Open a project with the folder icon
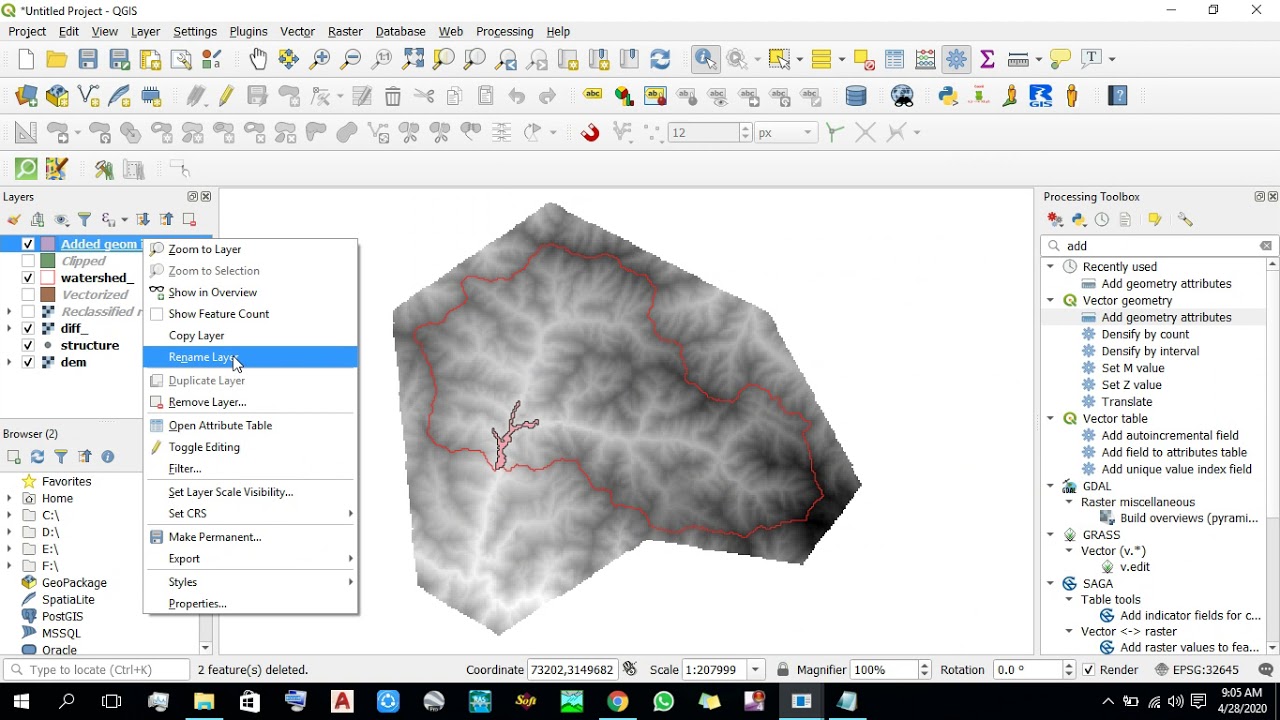The width and height of the screenshot is (1280, 720). [x=57, y=59]
